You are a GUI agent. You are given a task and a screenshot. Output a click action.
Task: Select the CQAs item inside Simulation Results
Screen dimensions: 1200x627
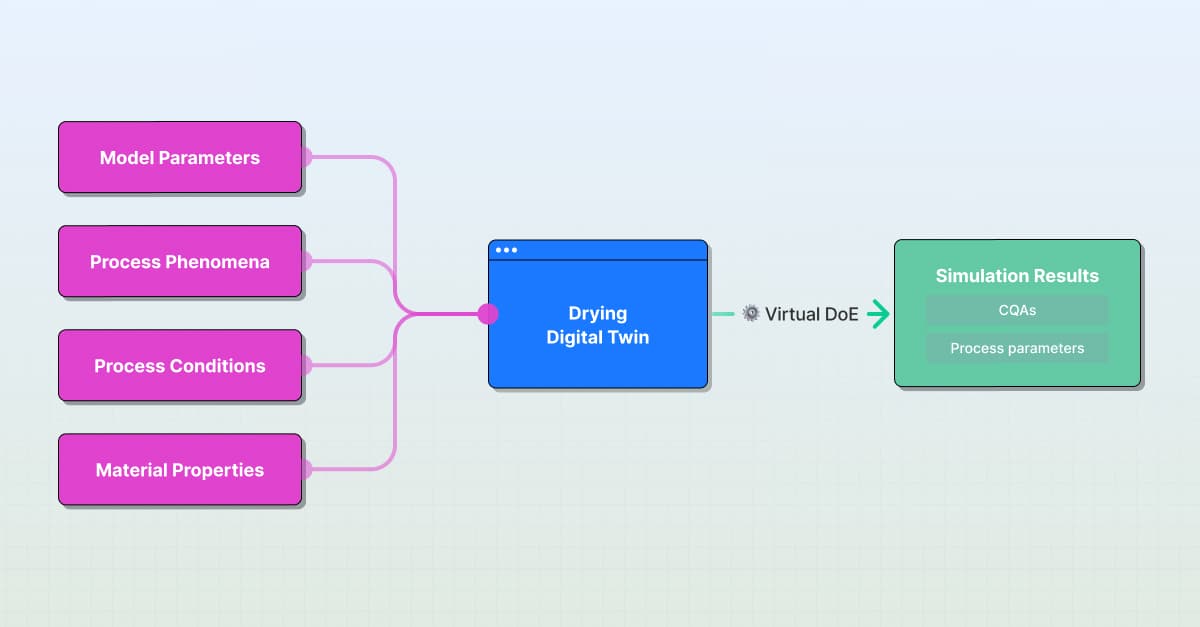point(1016,310)
